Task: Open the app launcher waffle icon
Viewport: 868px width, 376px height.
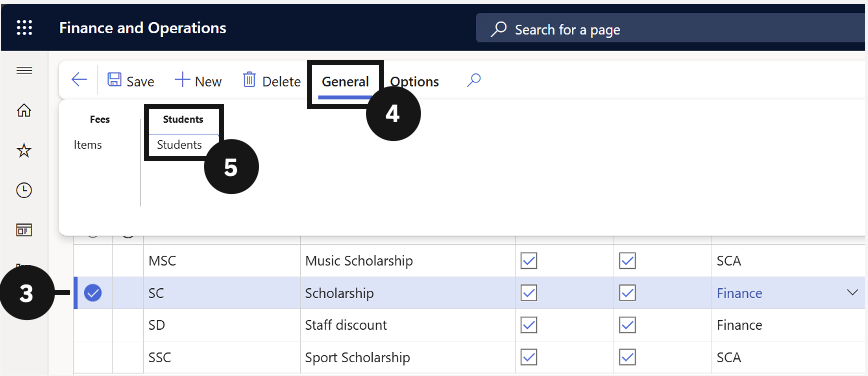Action: (24, 28)
